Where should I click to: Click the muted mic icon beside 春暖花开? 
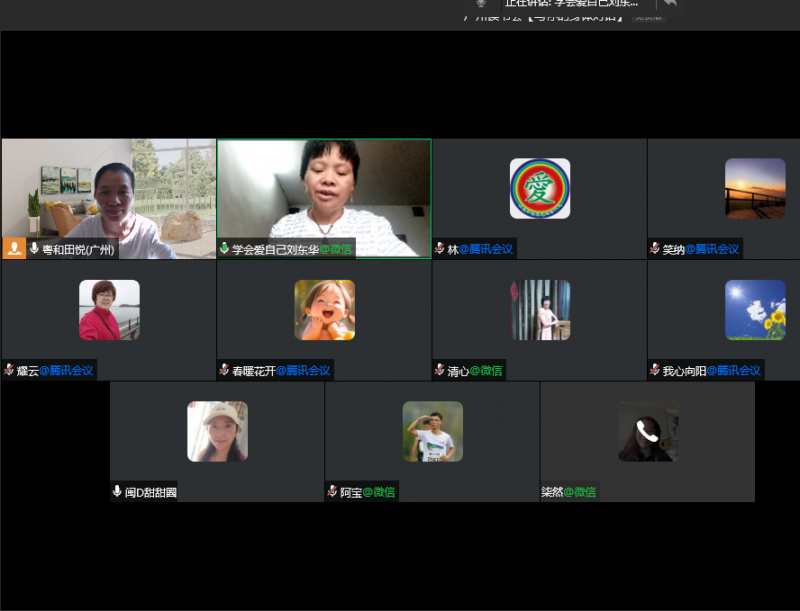pyautogui.click(x=224, y=370)
